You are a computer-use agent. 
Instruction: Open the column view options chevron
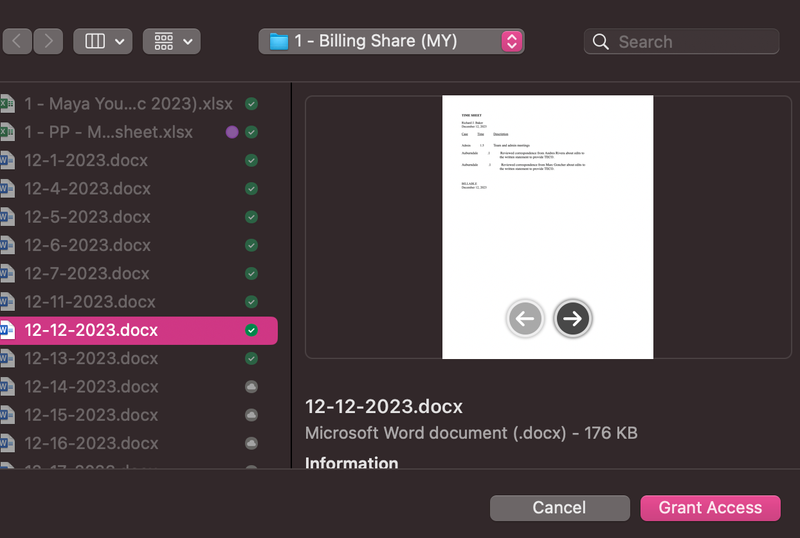(x=120, y=41)
